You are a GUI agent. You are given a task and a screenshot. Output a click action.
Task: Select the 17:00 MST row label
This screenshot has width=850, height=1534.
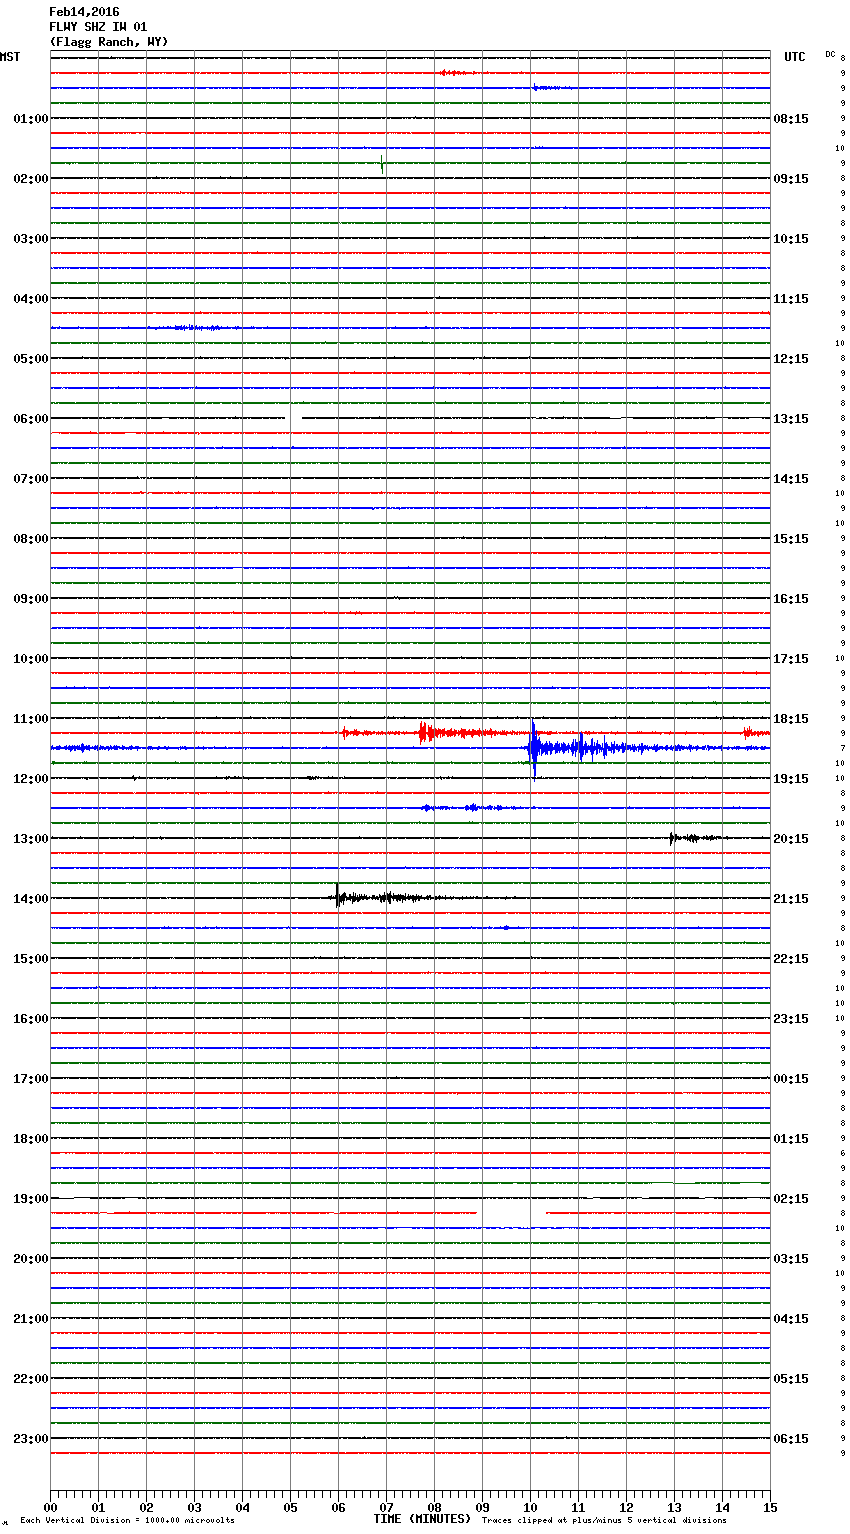[31, 1079]
